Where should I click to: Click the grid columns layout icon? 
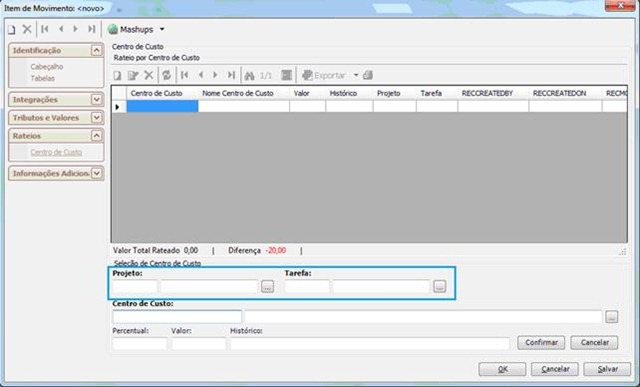(287, 75)
